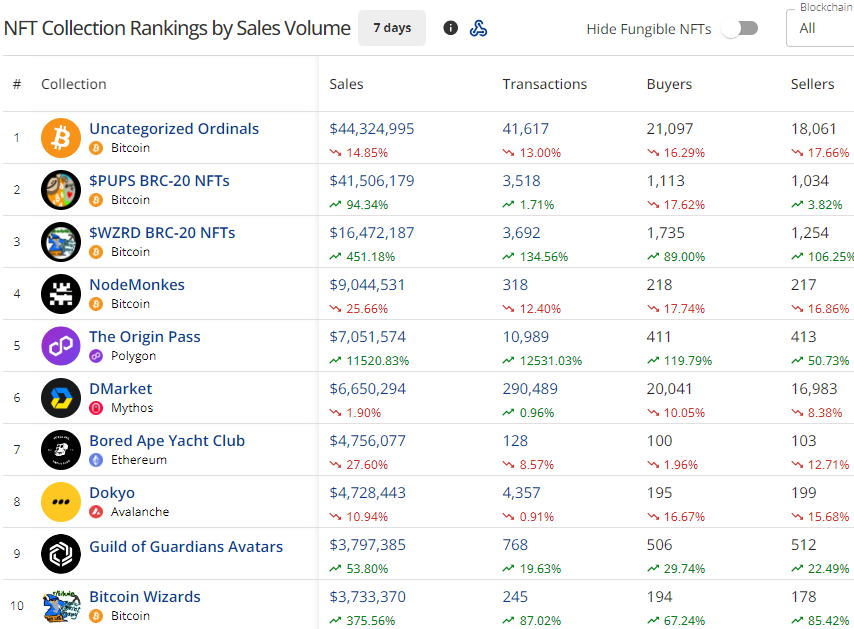The width and height of the screenshot is (854, 629).
Task: Click the Sellers column header
Action: [x=812, y=84]
